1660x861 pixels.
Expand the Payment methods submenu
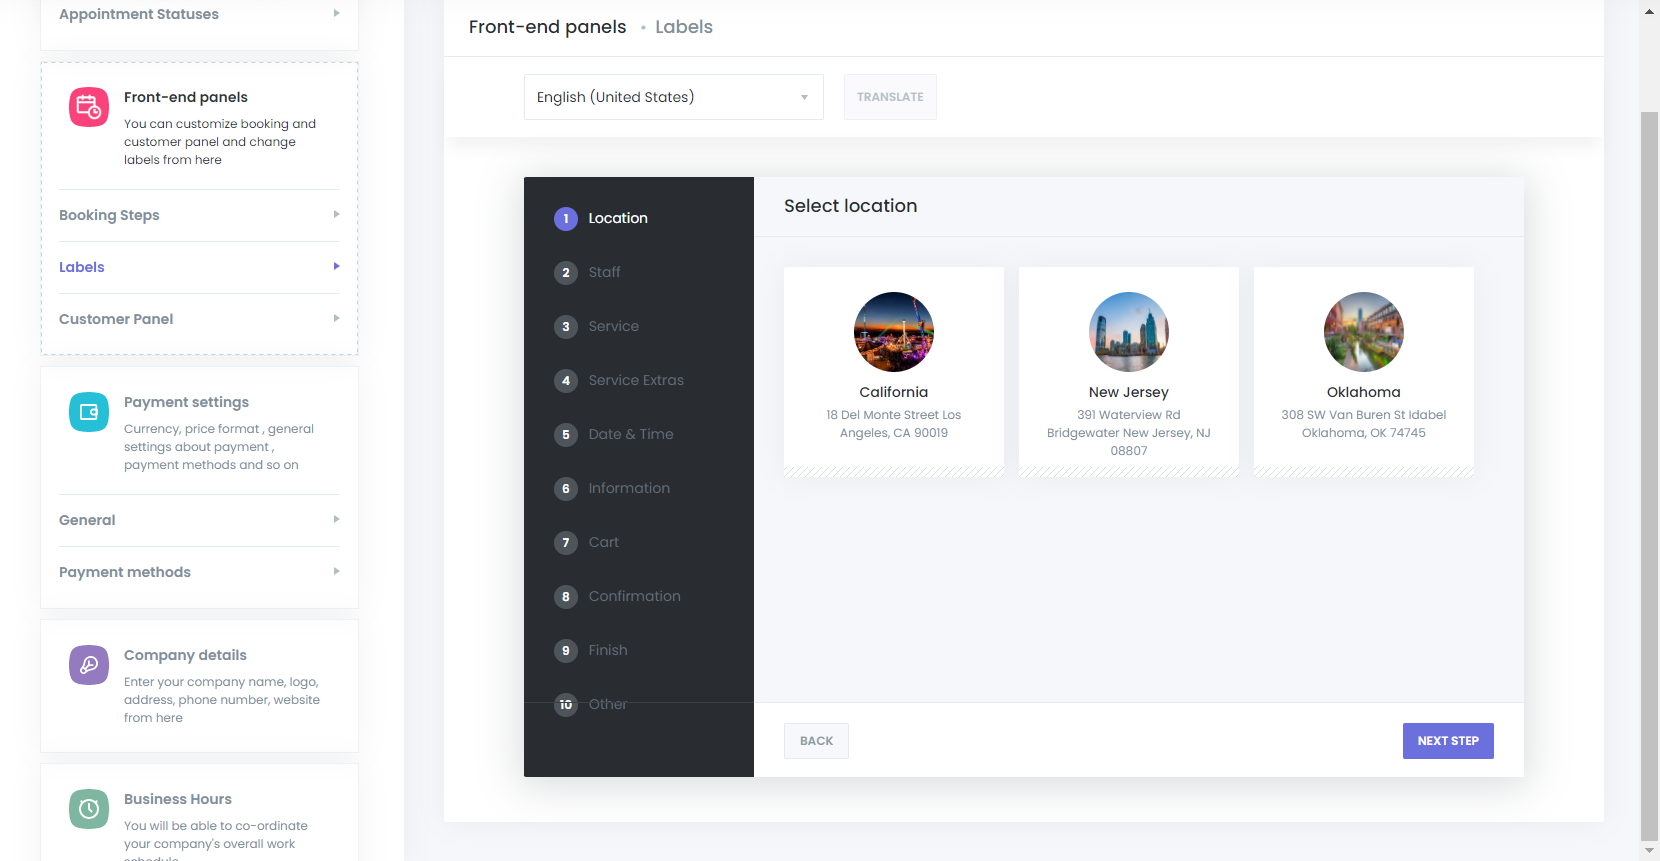pos(199,572)
